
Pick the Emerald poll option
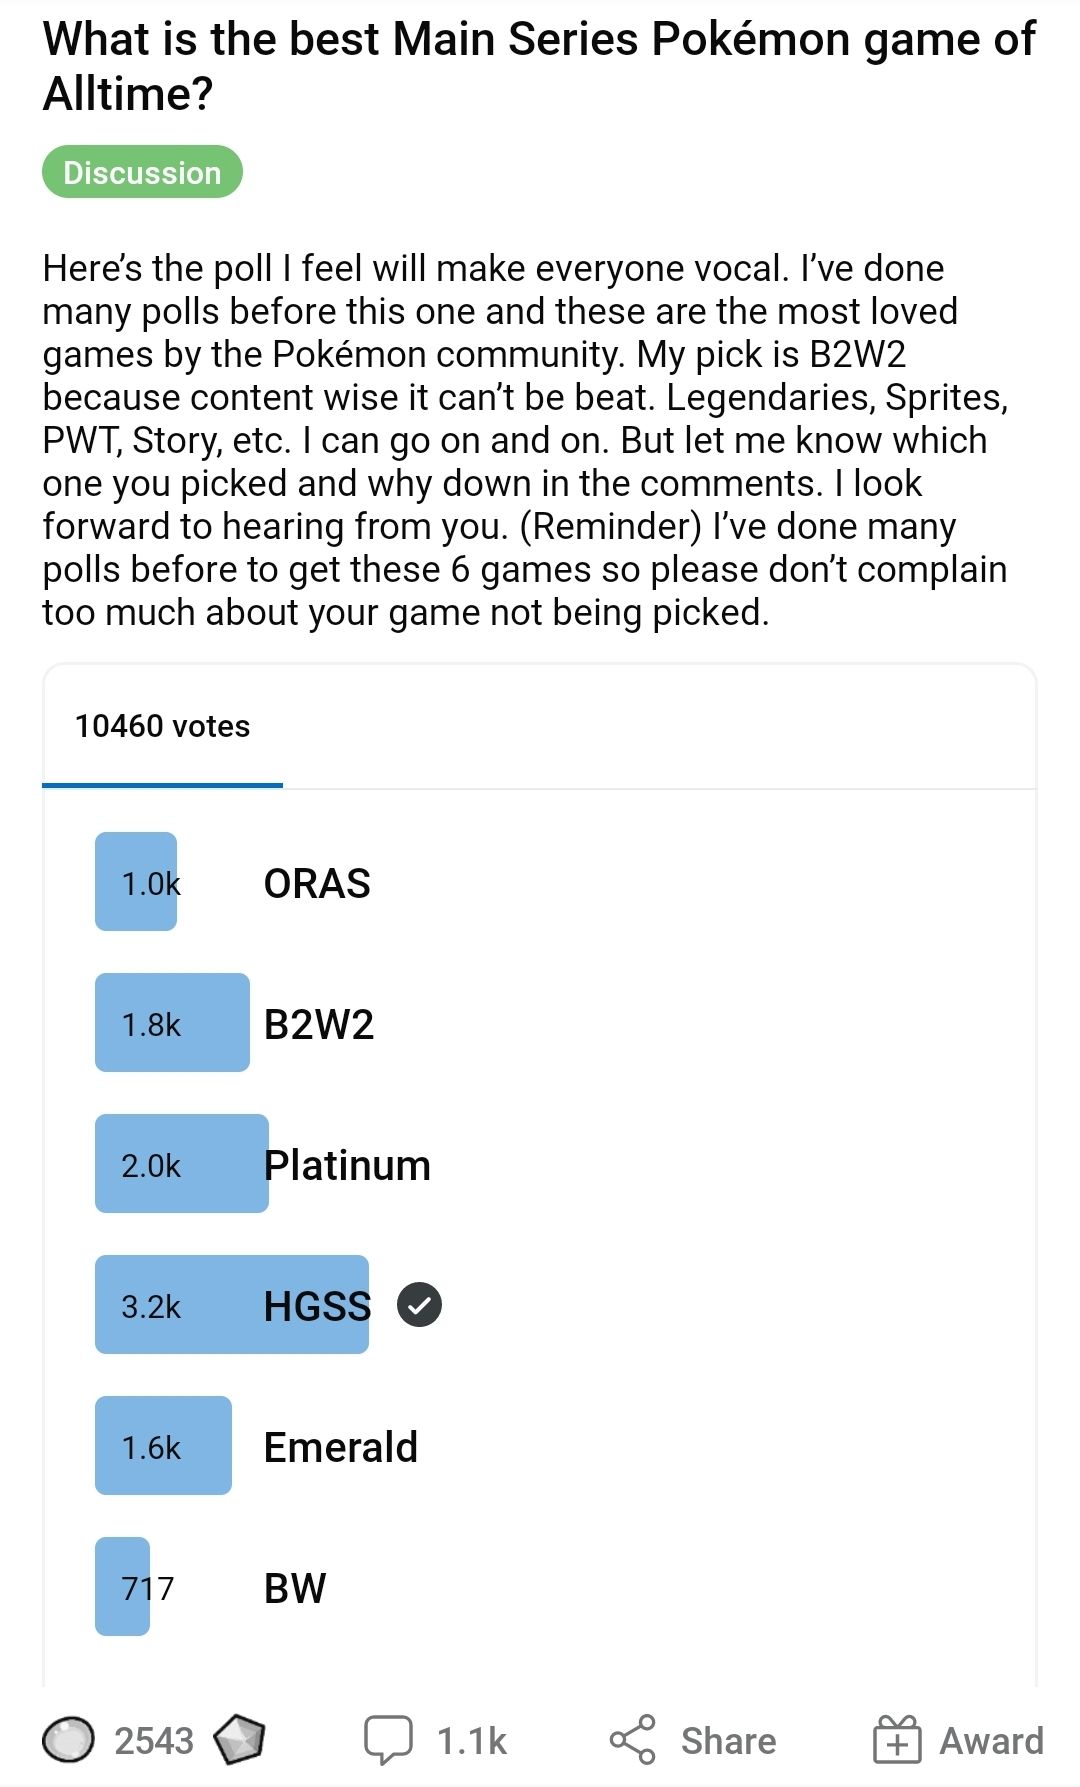pyautogui.click(x=341, y=1447)
